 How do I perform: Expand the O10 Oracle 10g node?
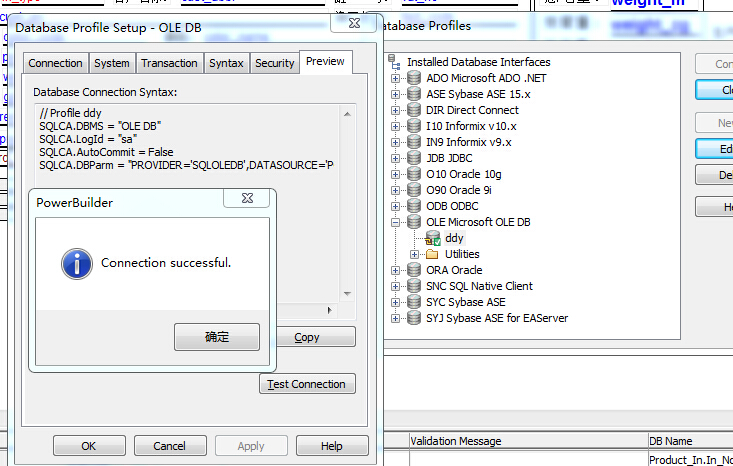[x=395, y=174]
